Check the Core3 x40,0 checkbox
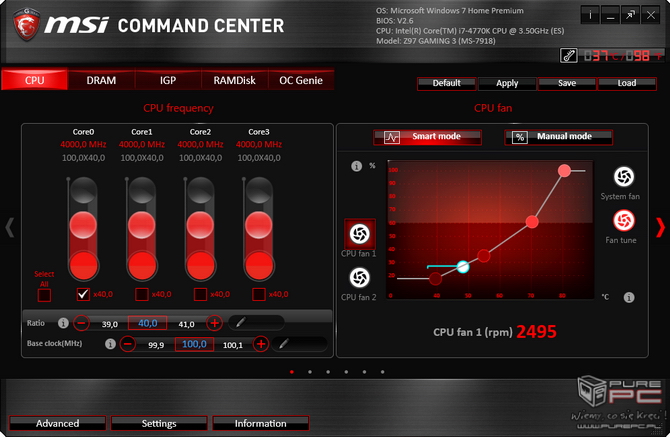 259,294
